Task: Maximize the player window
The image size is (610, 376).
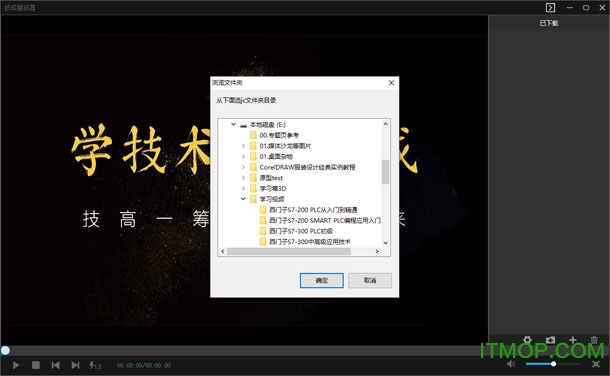Action: coord(586,7)
